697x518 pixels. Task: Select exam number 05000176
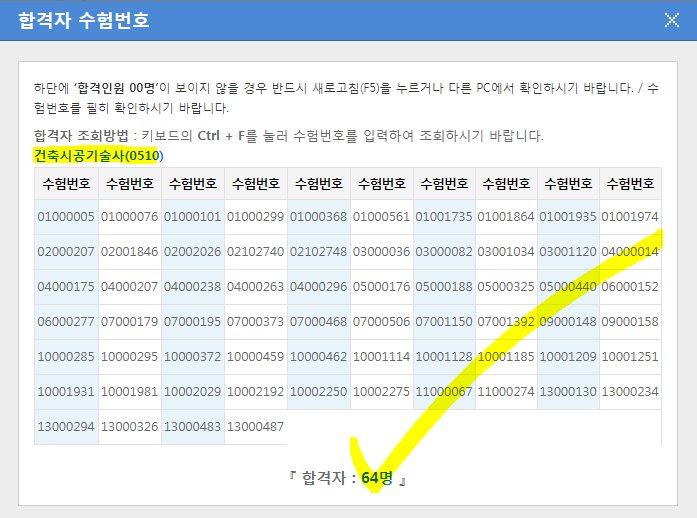coord(381,286)
